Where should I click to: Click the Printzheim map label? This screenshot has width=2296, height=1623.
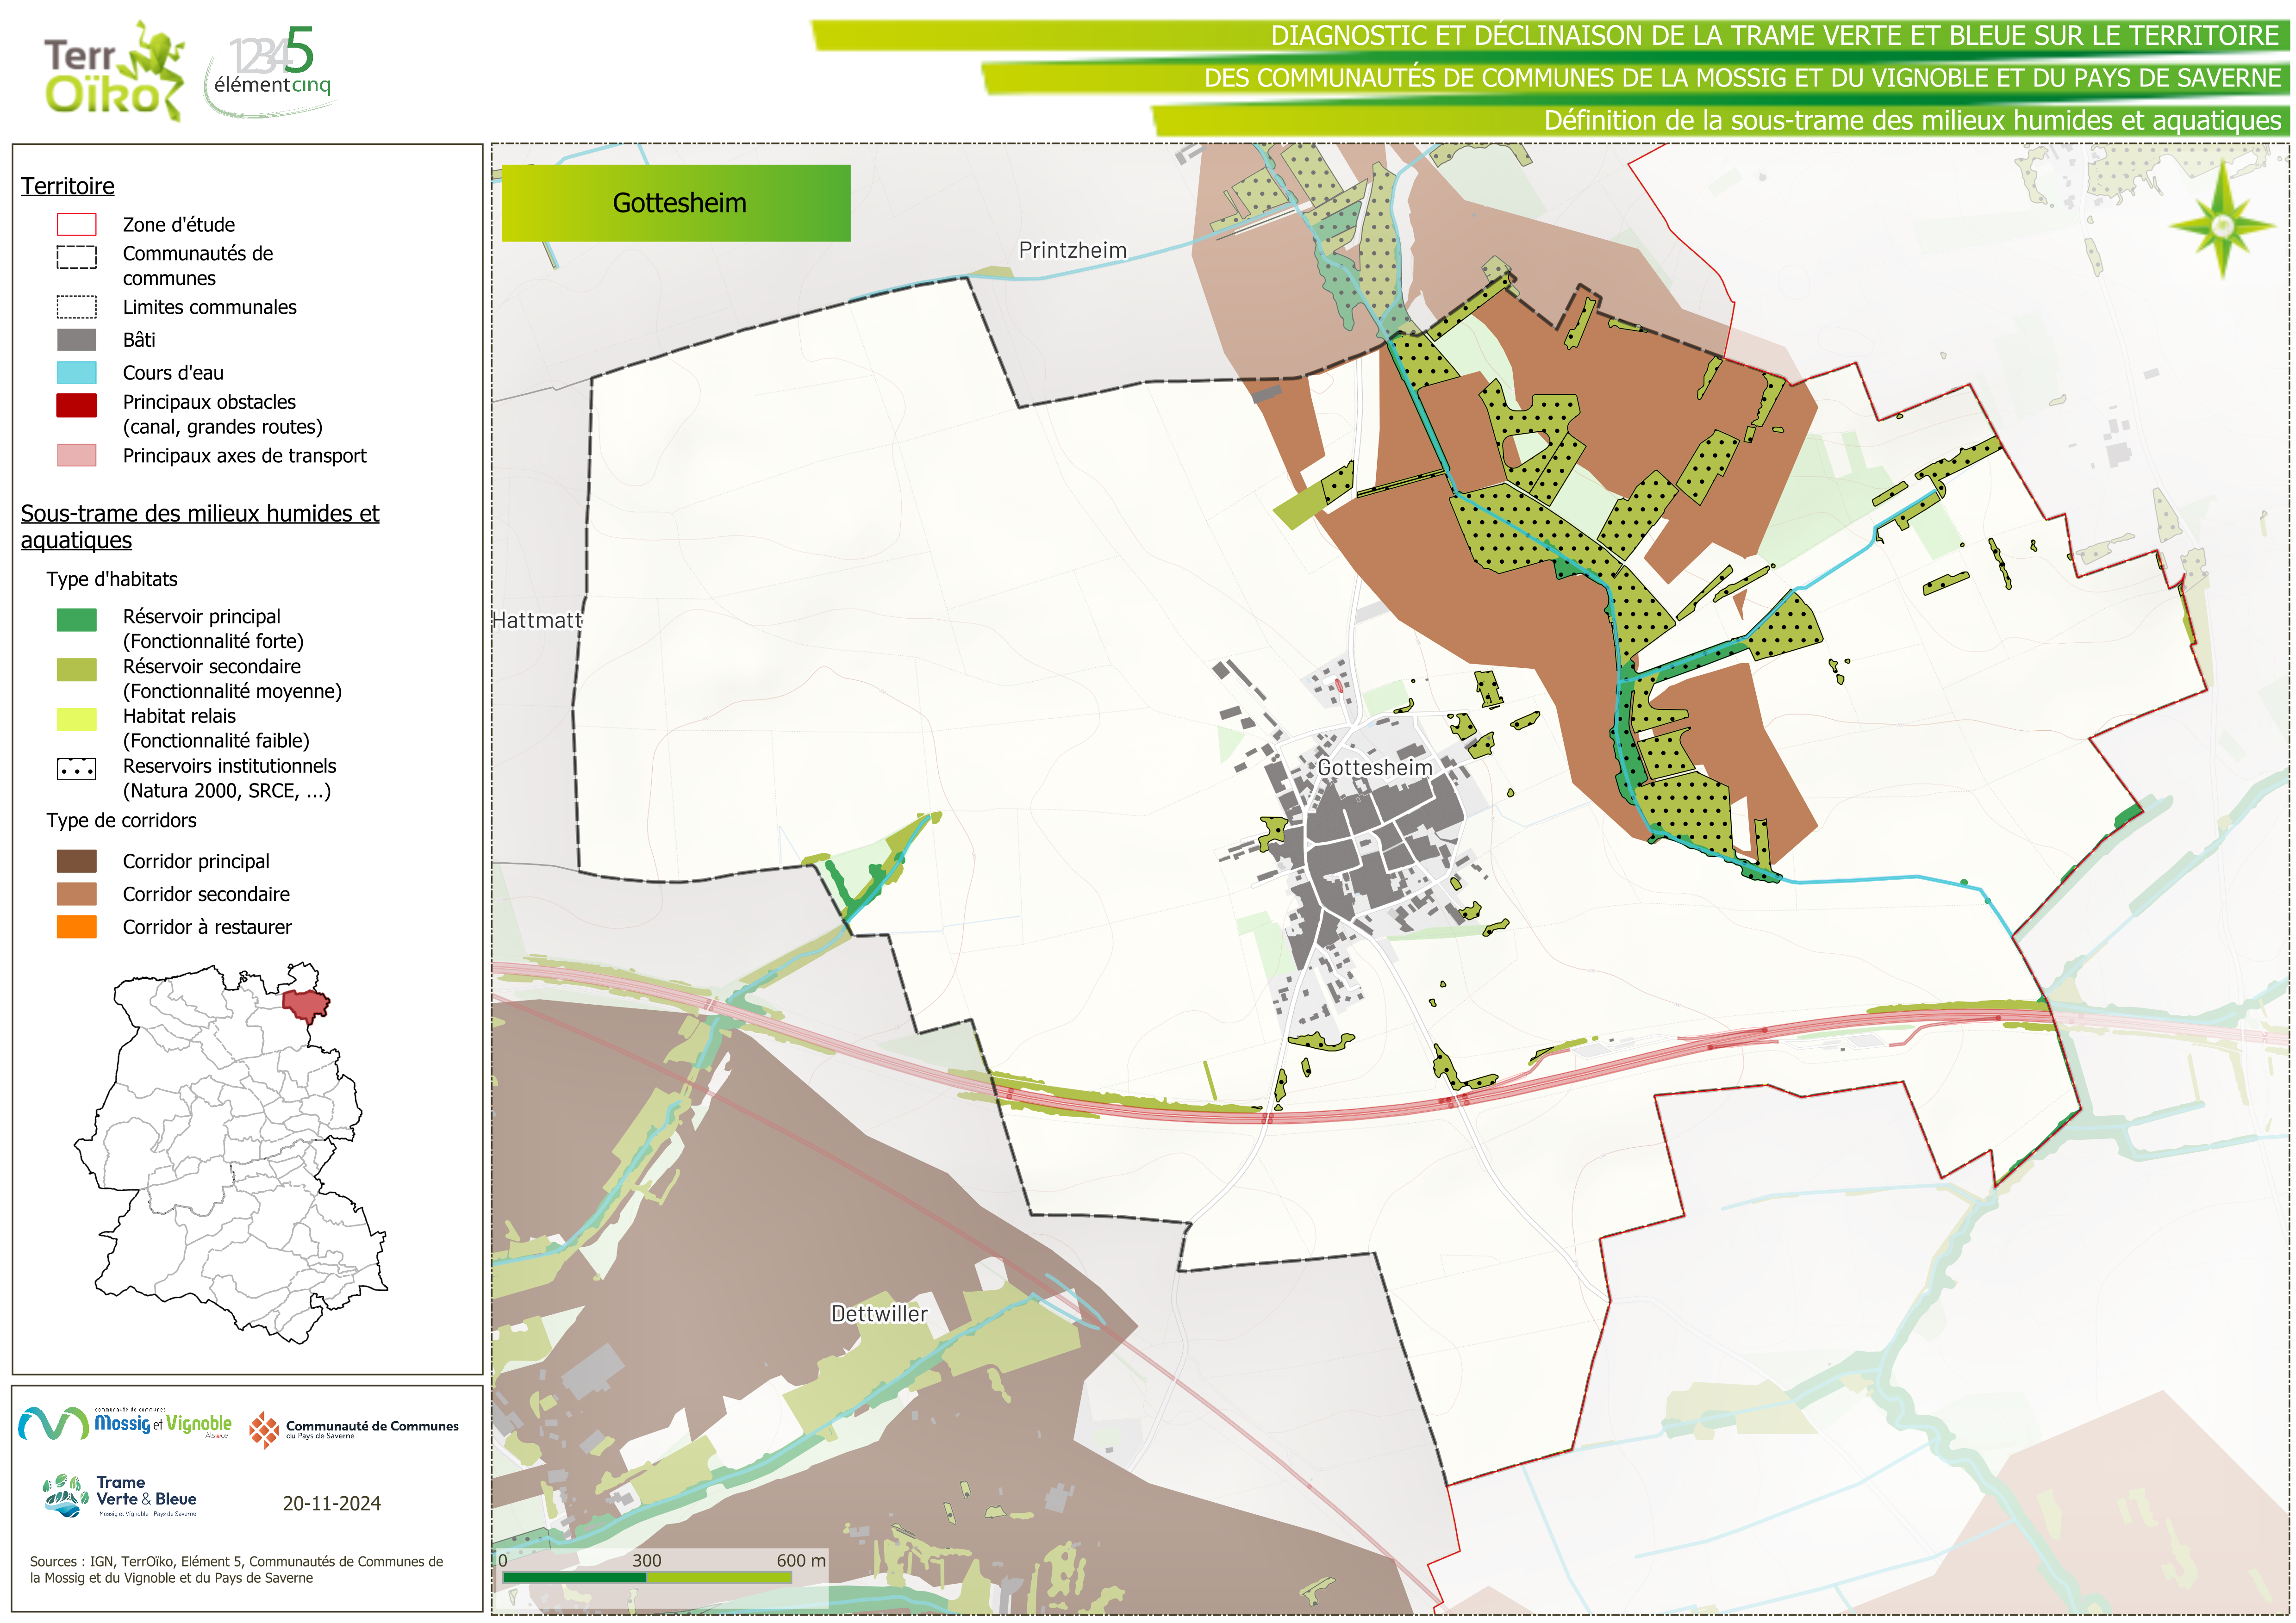point(1072,250)
